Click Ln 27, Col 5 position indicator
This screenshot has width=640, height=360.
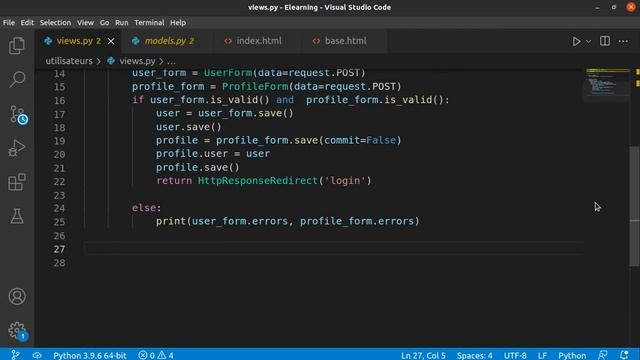pos(423,355)
